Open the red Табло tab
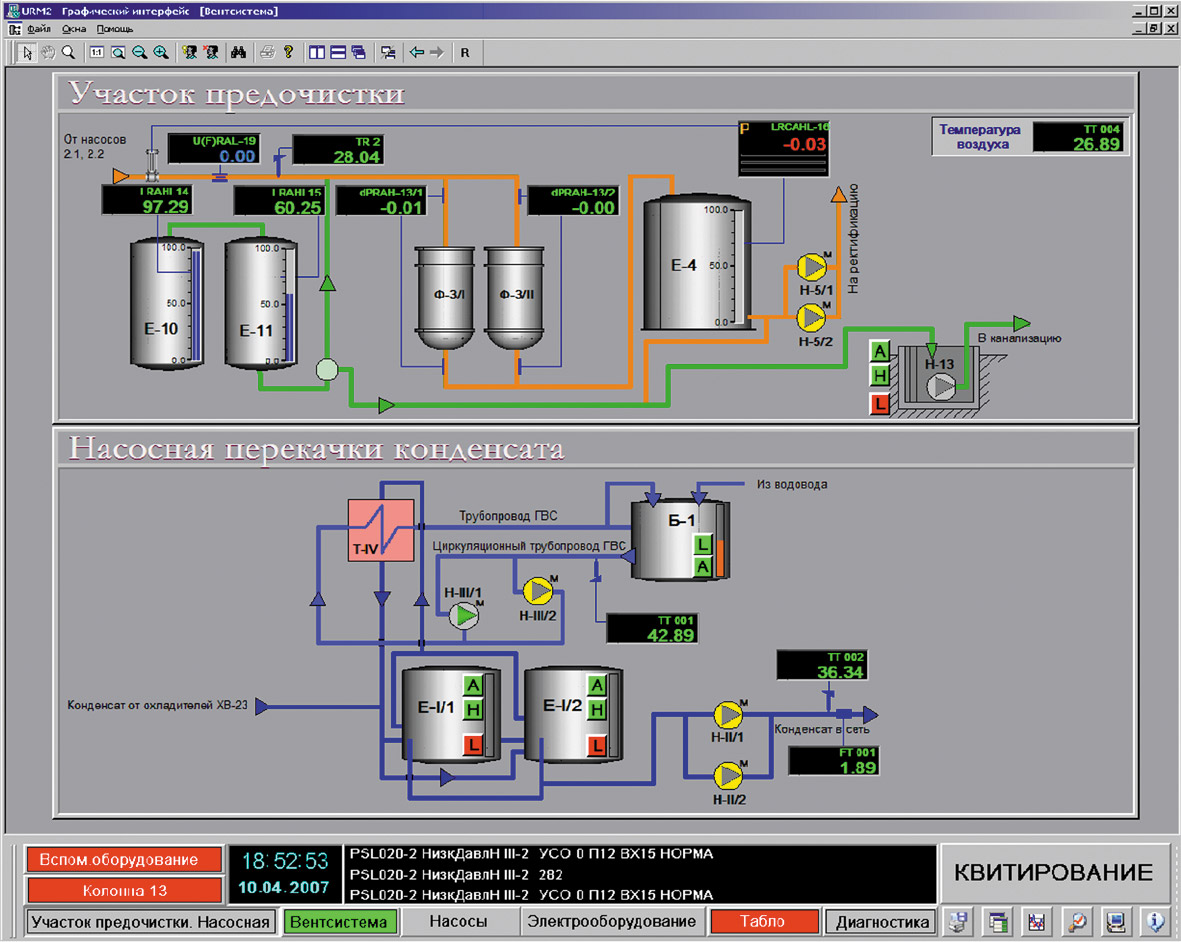 tap(763, 922)
